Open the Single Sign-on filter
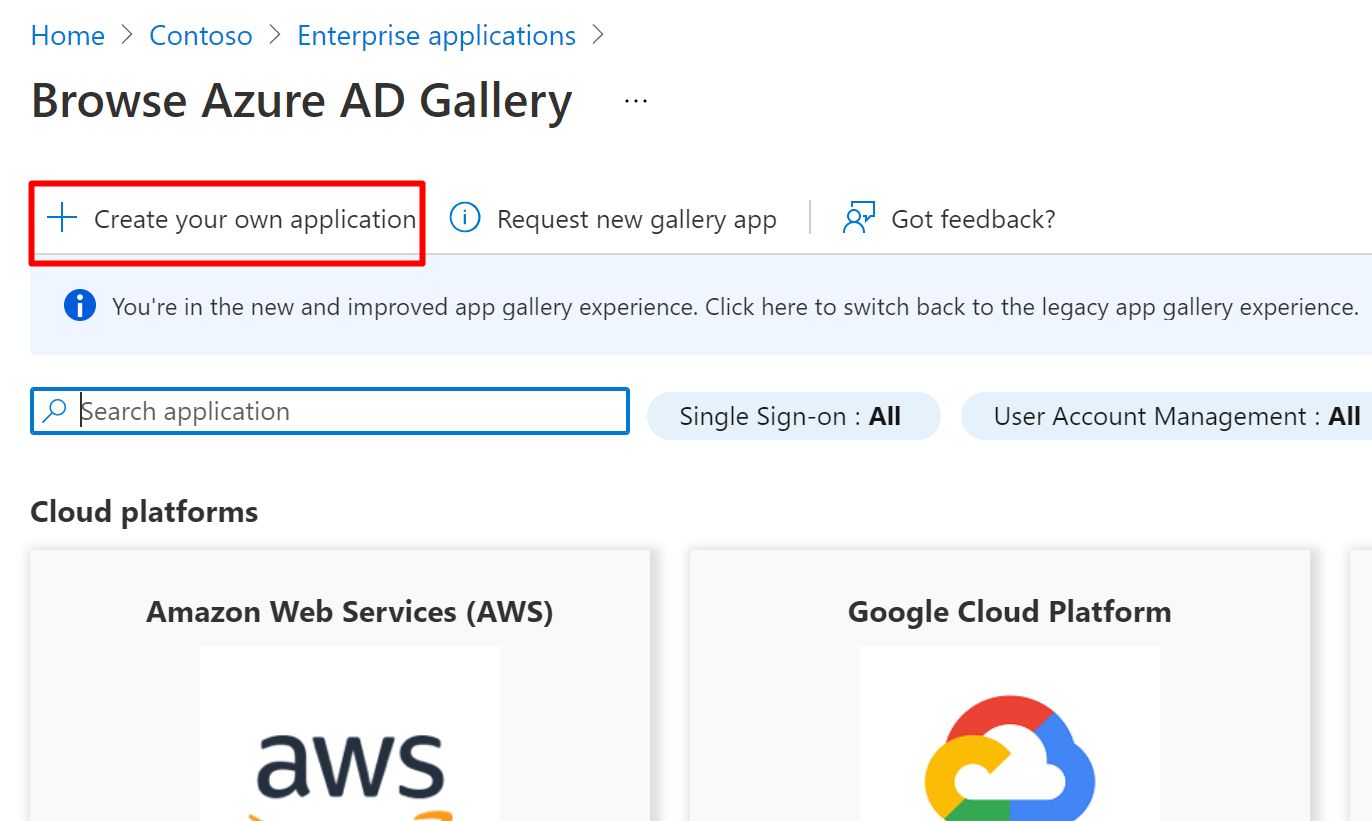Viewport: 1372px width, 821px height. tap(793, 416)
